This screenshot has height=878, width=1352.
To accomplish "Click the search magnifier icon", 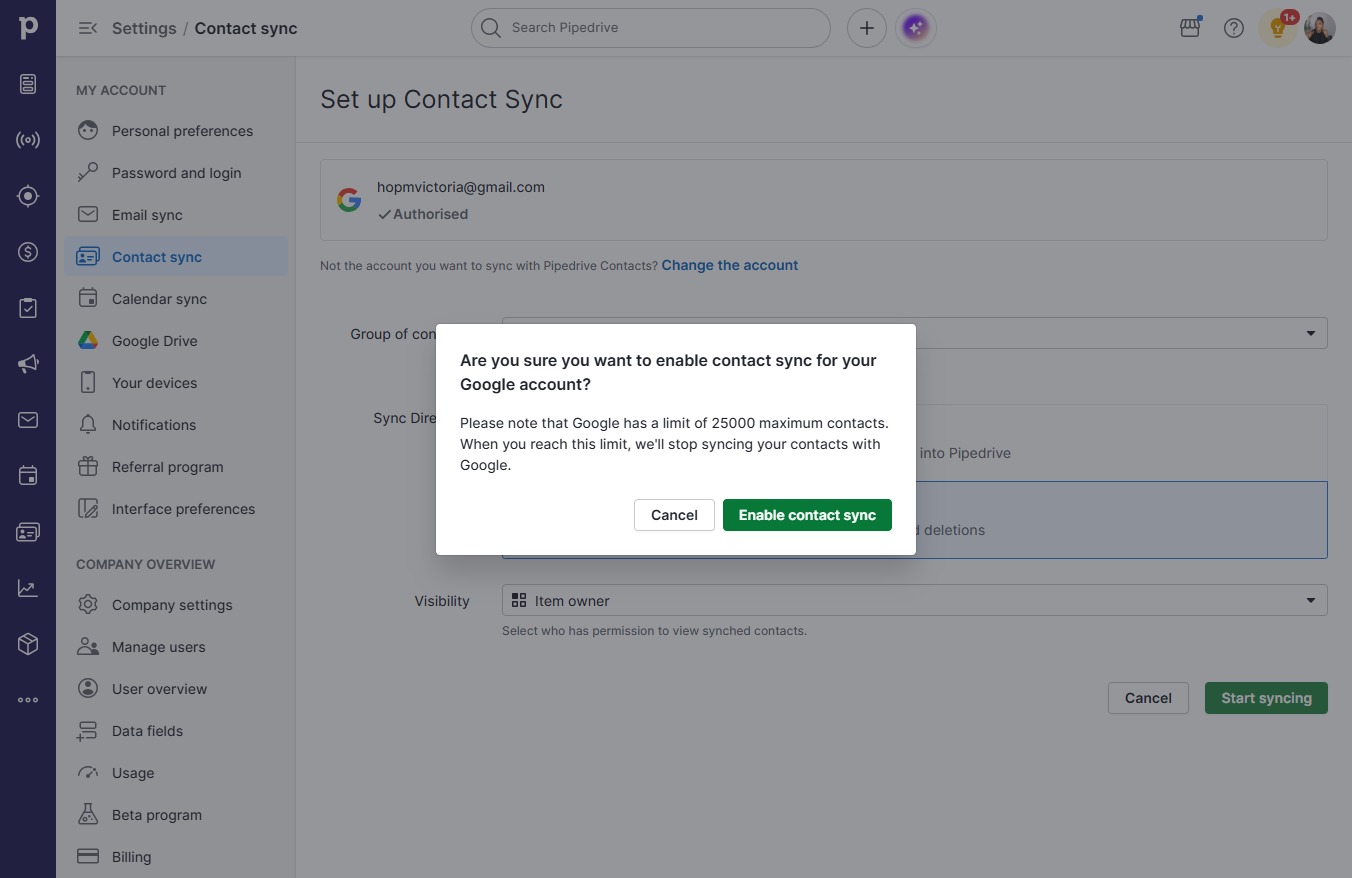I will click(x=491, y=28).
